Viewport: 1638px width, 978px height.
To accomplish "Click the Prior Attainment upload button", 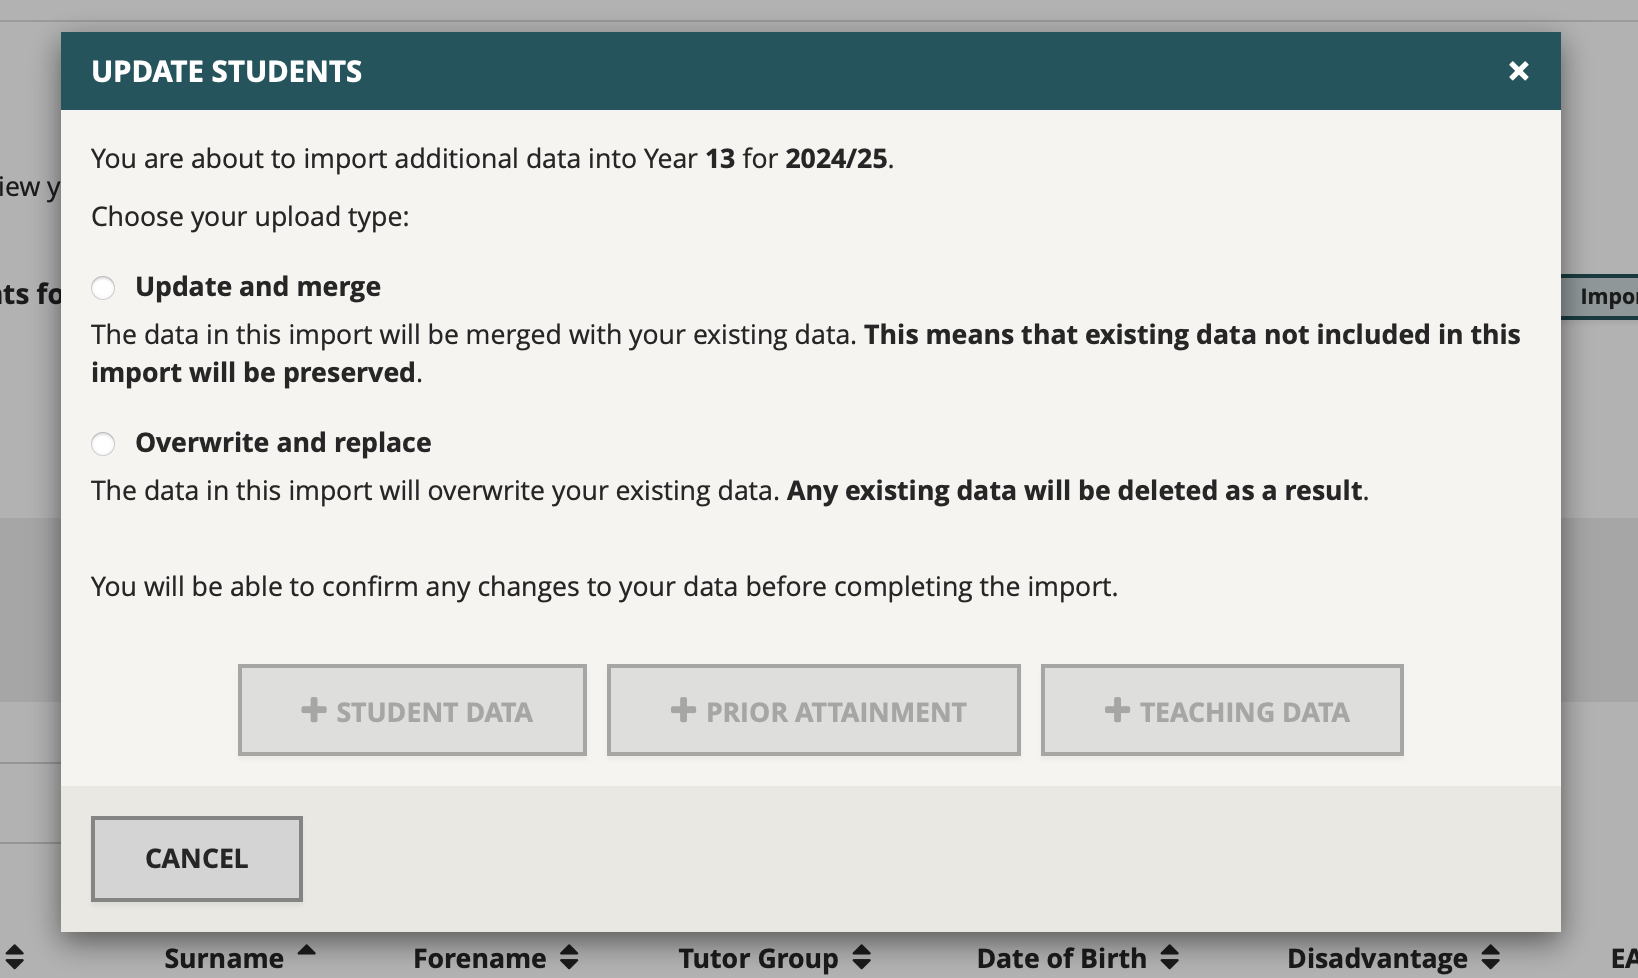I will coord(814,710).
